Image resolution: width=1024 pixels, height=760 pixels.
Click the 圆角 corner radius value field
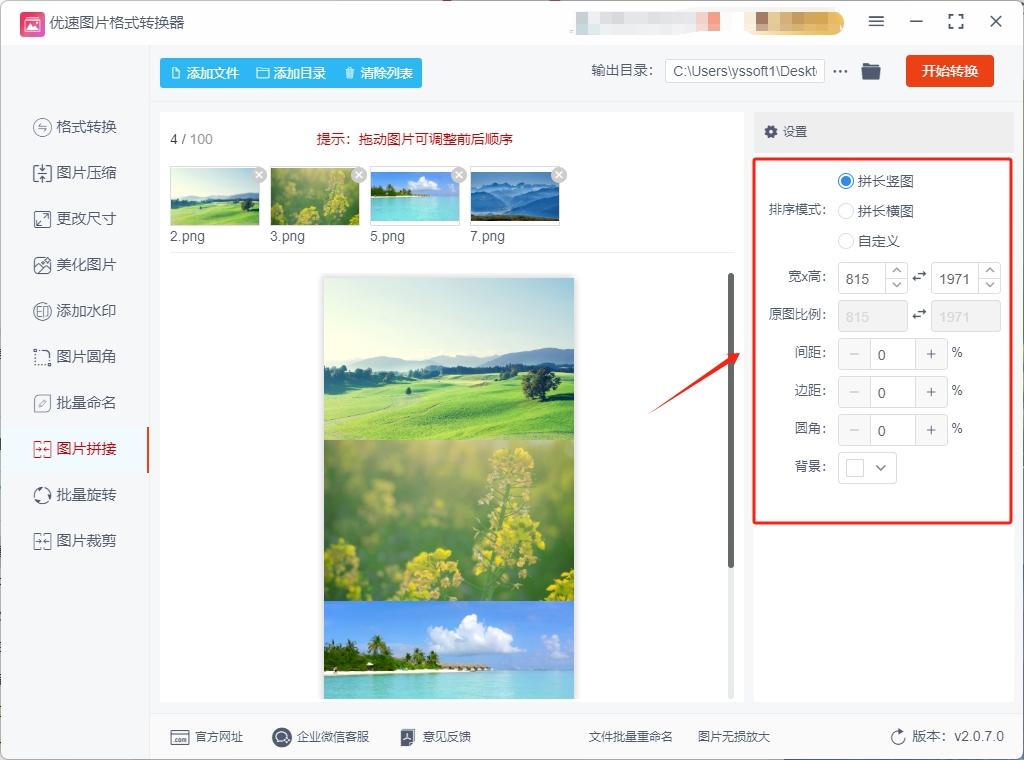[893, 430]
